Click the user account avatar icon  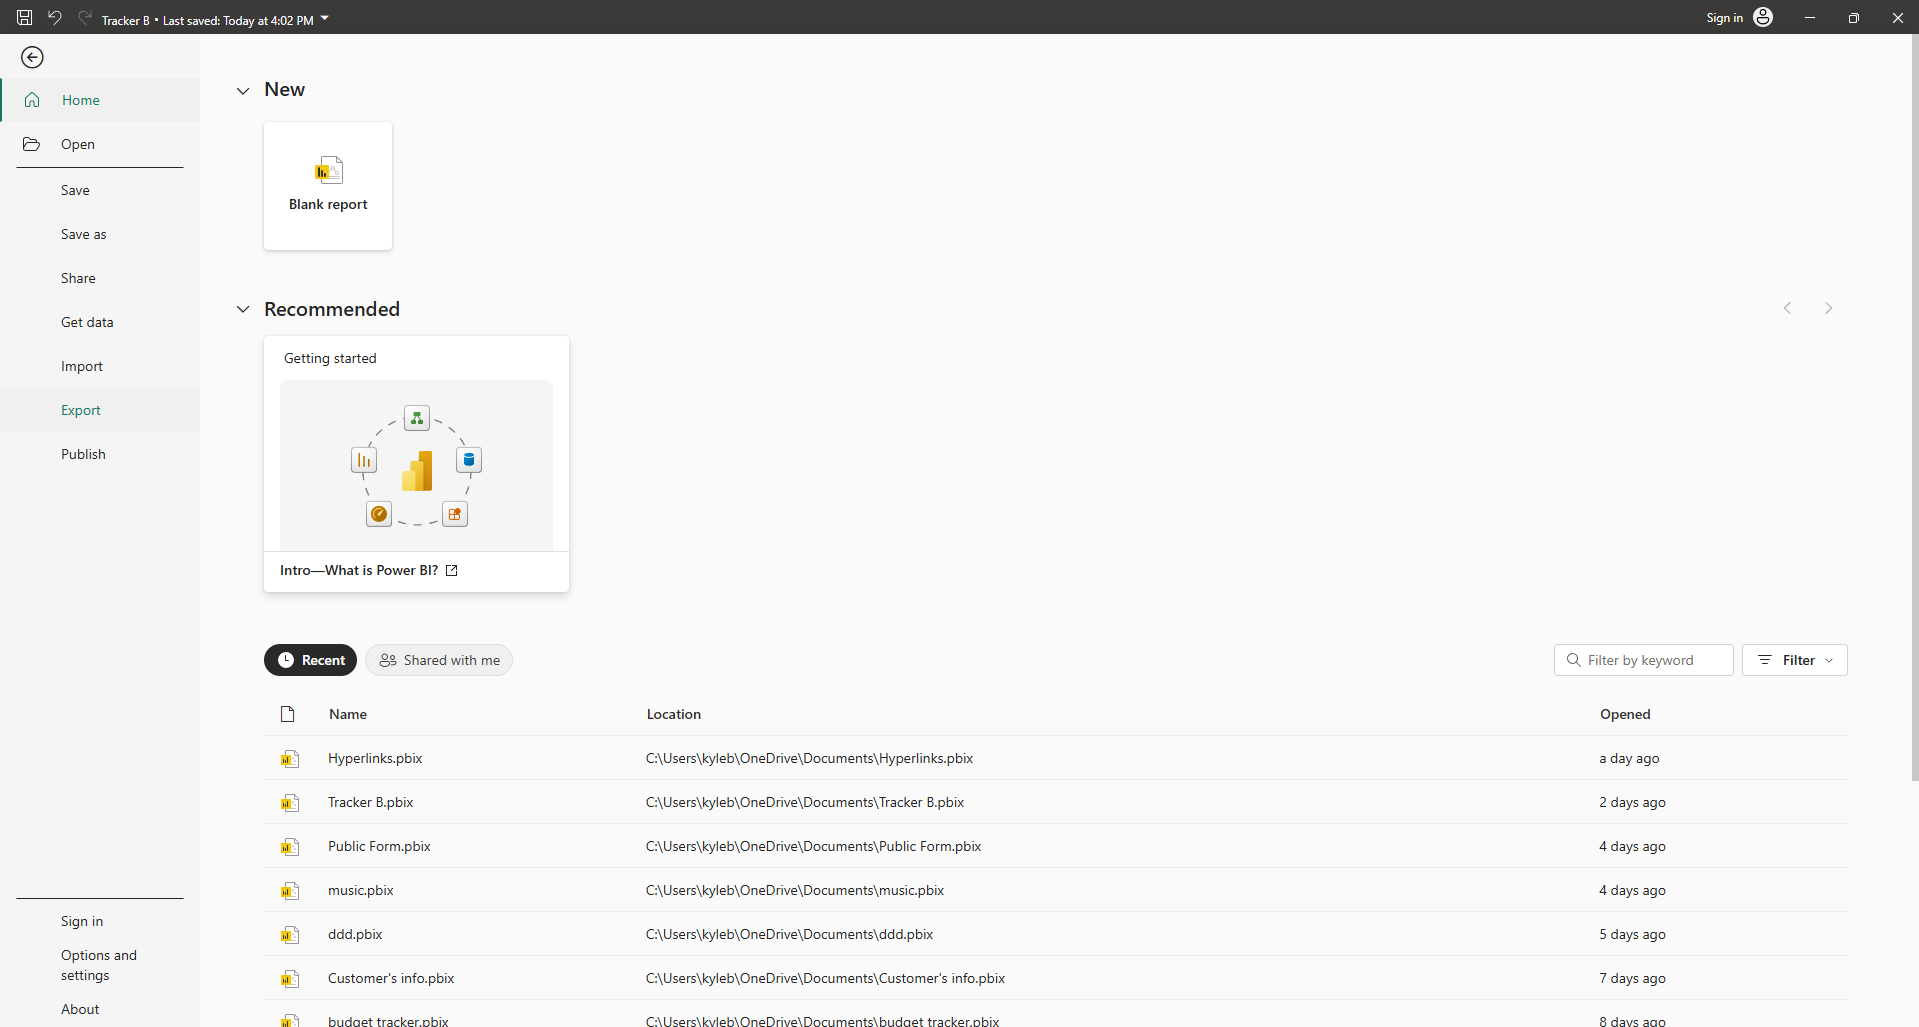tap(1763, 18)
